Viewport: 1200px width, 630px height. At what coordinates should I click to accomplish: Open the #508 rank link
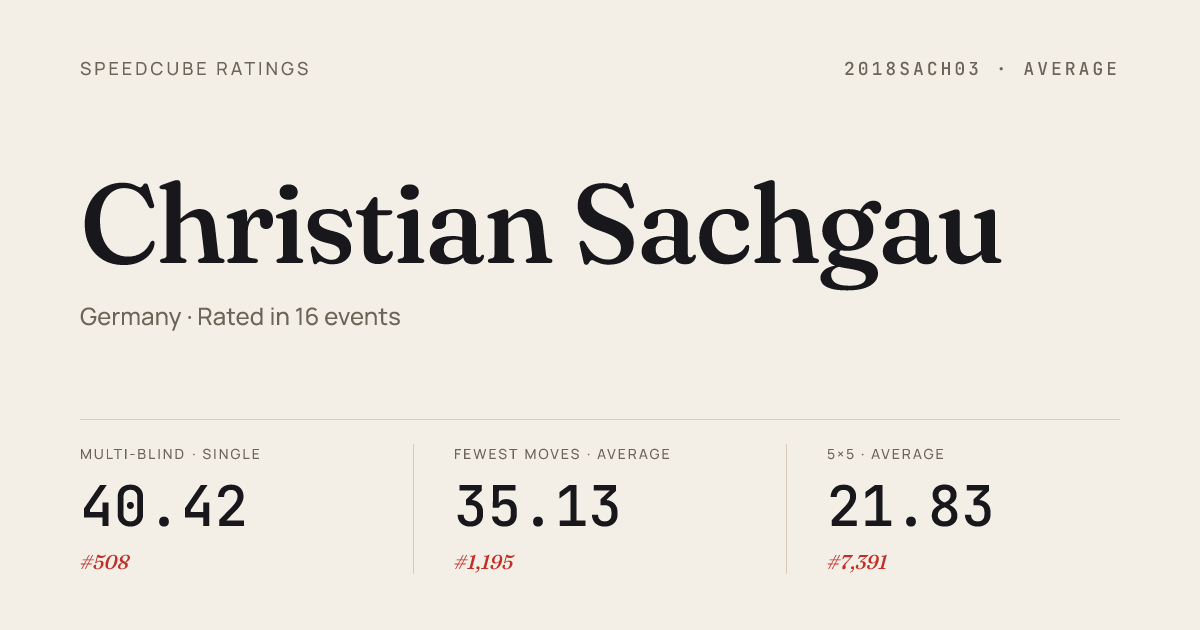(105, 562)
